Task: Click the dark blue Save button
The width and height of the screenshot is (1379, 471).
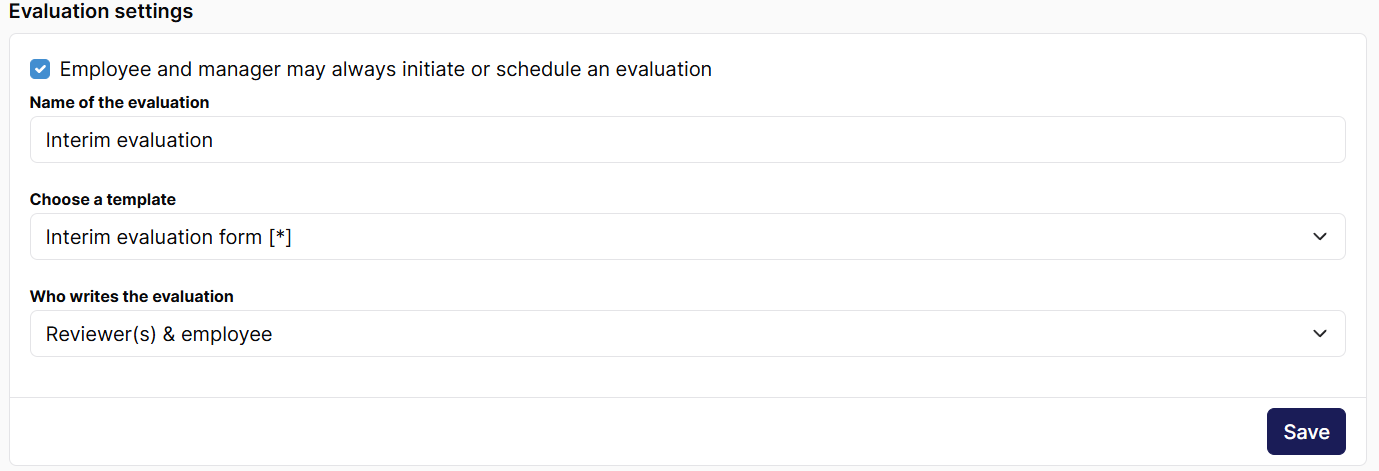Action: [1306, 431]
